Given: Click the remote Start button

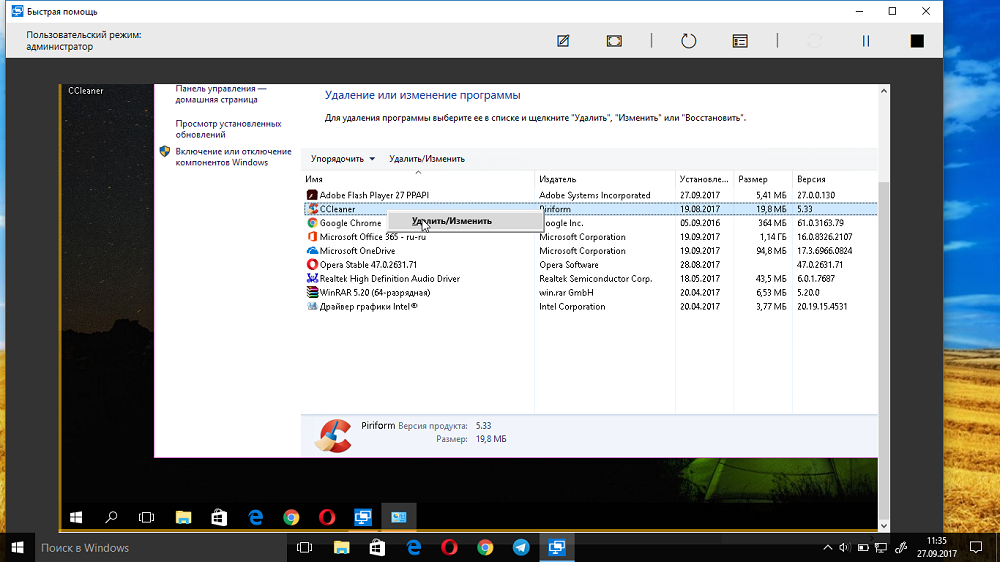Looking at the screenshot, I should pos(76,517).
